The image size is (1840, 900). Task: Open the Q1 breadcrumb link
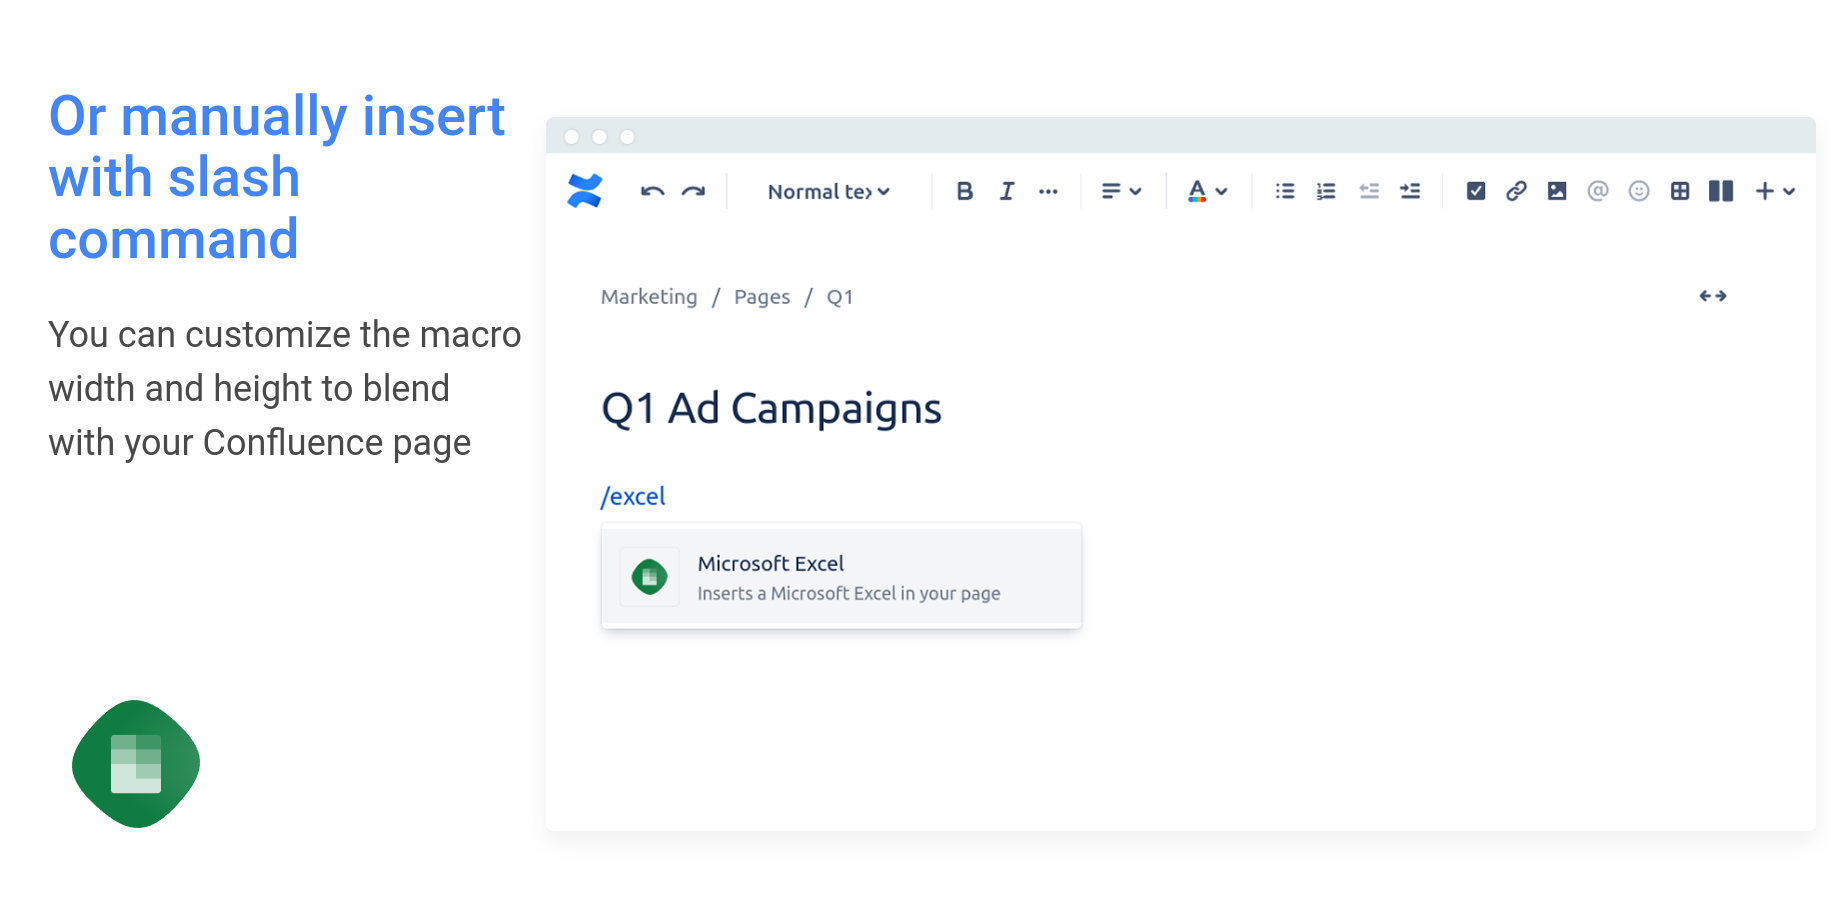(840, 297)
